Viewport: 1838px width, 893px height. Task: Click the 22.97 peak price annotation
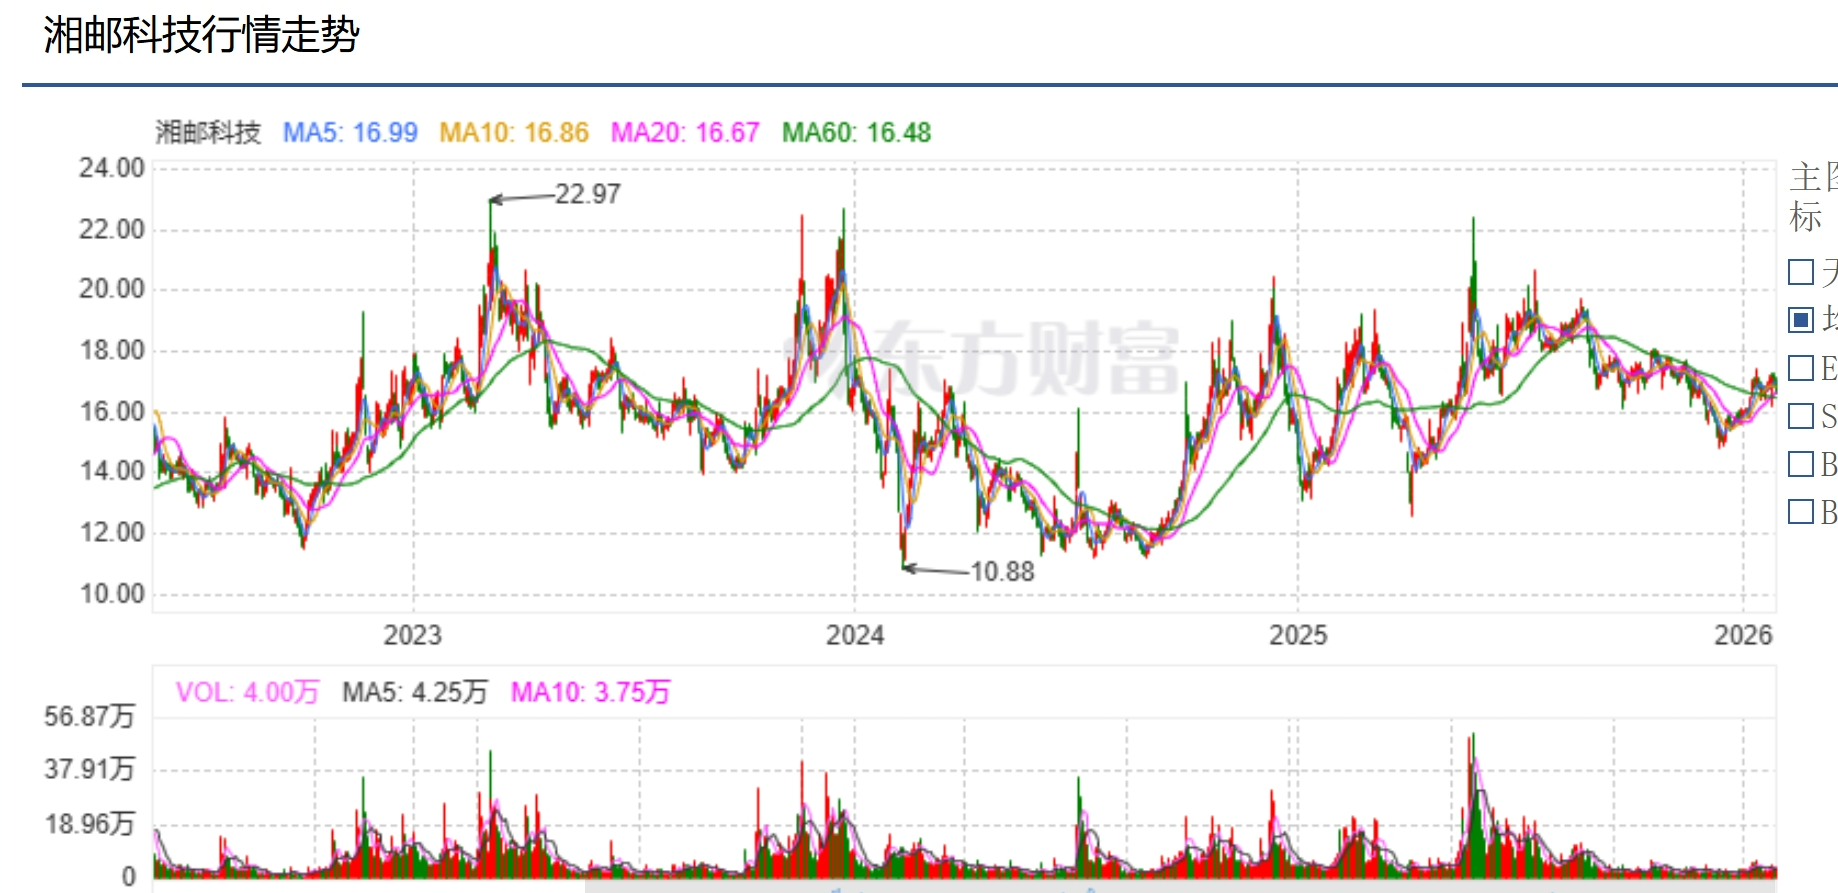pyautogui.click(x=588, y=194)
